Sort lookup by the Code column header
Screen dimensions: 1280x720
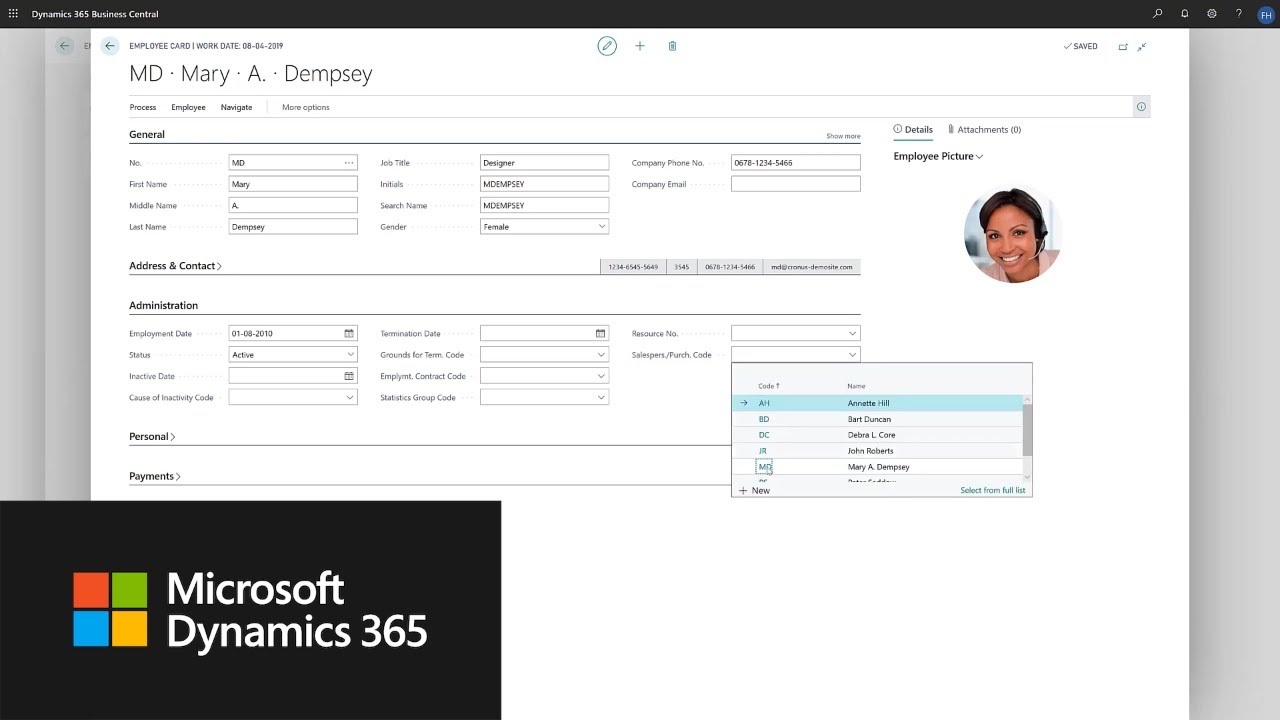(768, 386)
